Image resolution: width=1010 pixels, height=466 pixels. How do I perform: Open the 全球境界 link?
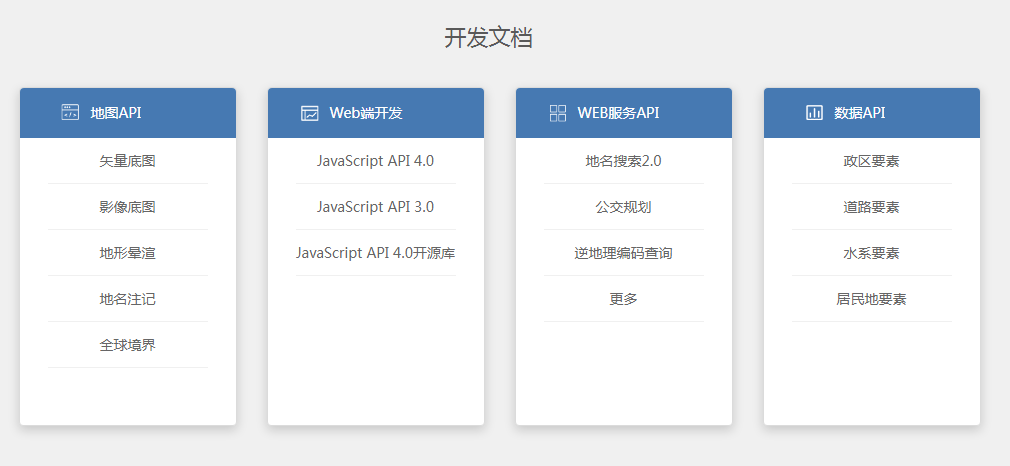point(127,345)
